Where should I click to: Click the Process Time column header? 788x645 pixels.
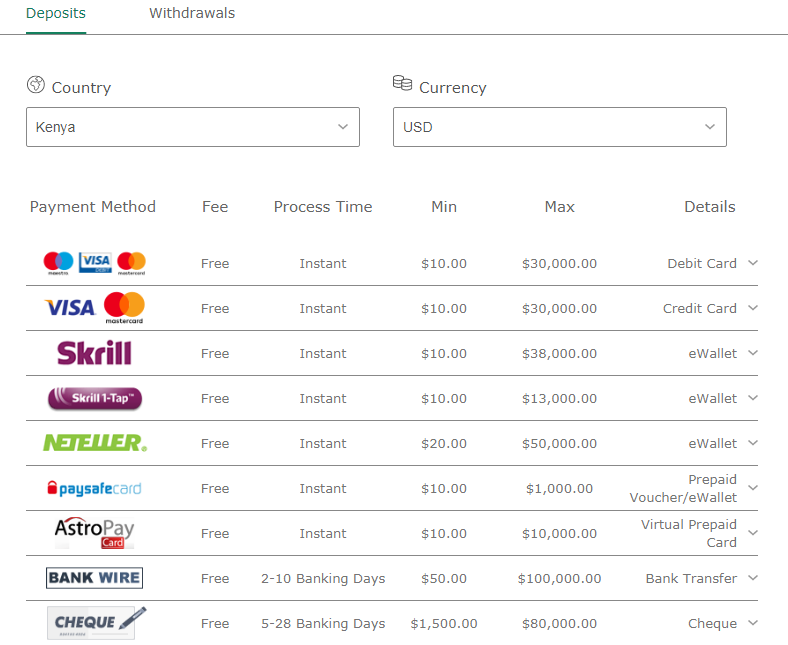[x=323, y=207]
